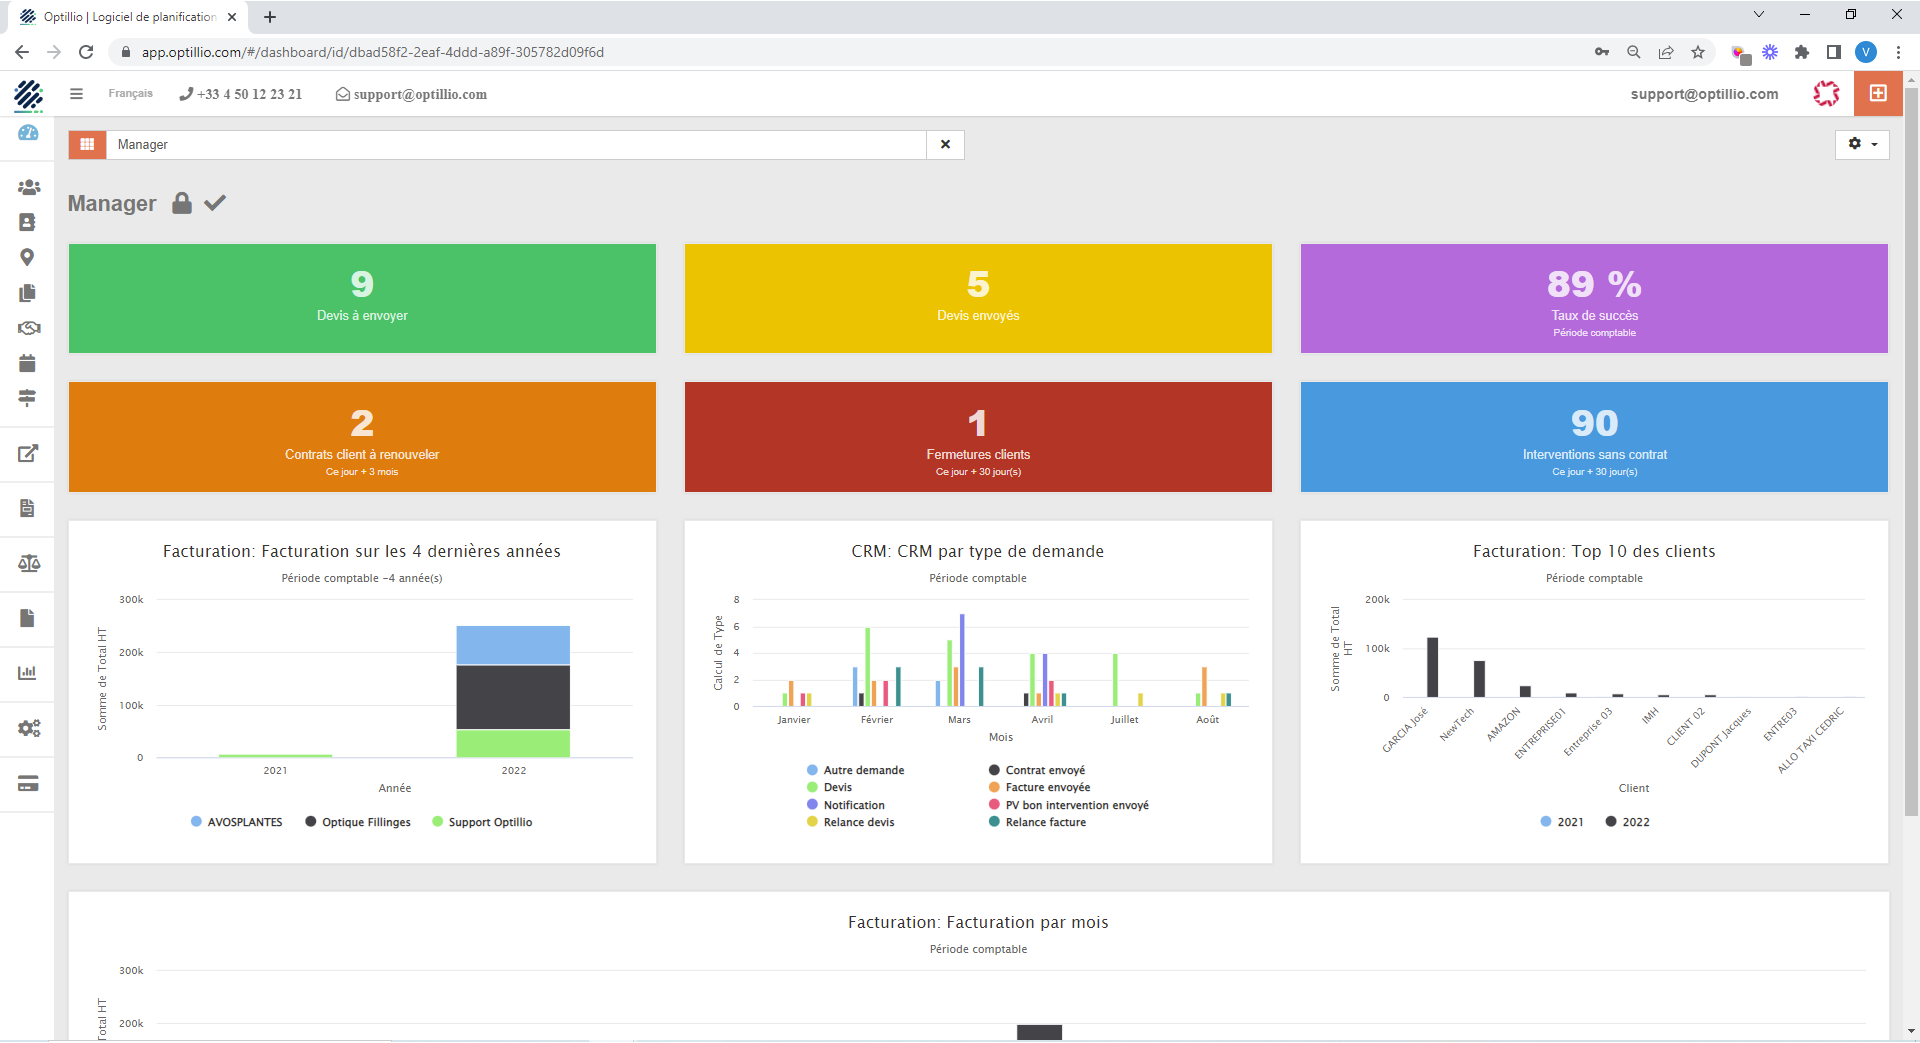Open the balance scale sidebar icon
This screenshot has height=1043, width=1920.
coord(28,563)
